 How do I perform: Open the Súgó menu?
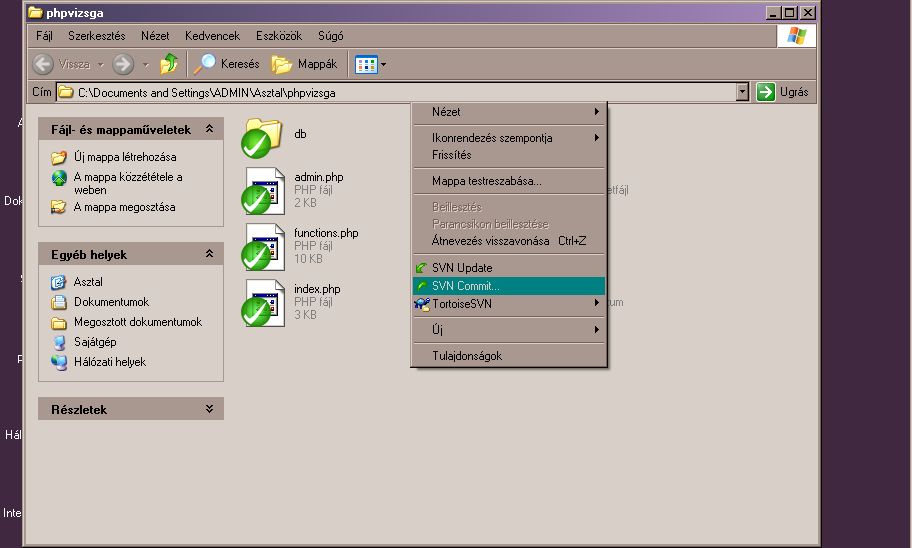(331, 36)
